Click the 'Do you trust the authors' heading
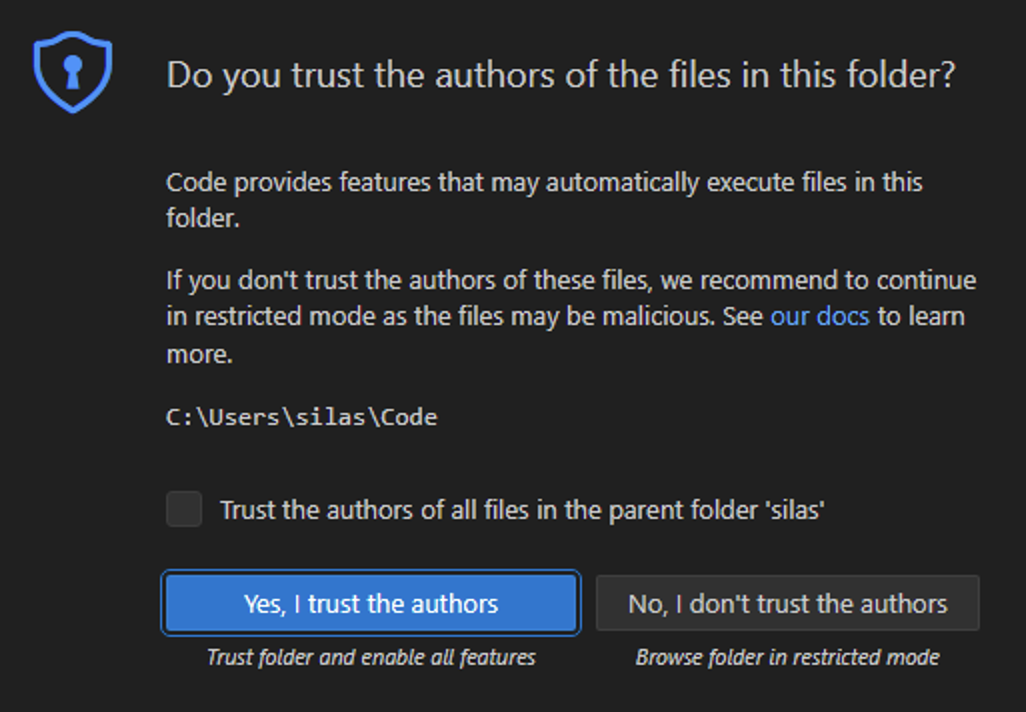The height and width of the screenshot is (712, 1026). pyautogui.click(x=560, y=76)
